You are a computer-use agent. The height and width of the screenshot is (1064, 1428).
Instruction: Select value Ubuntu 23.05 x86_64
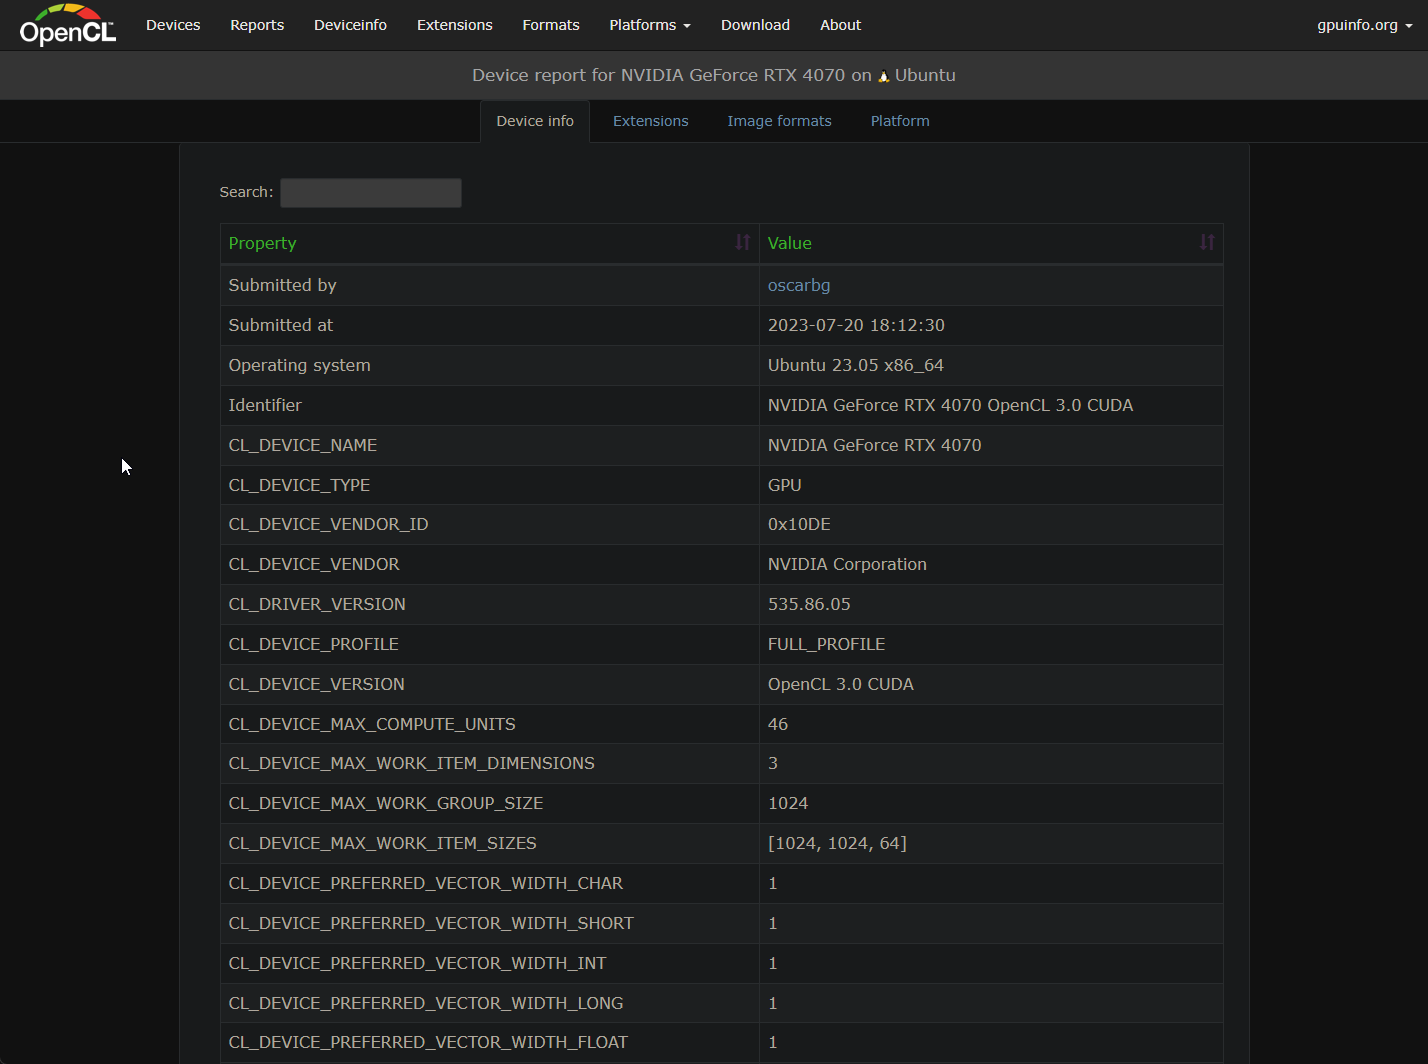[x=856, y=365]
